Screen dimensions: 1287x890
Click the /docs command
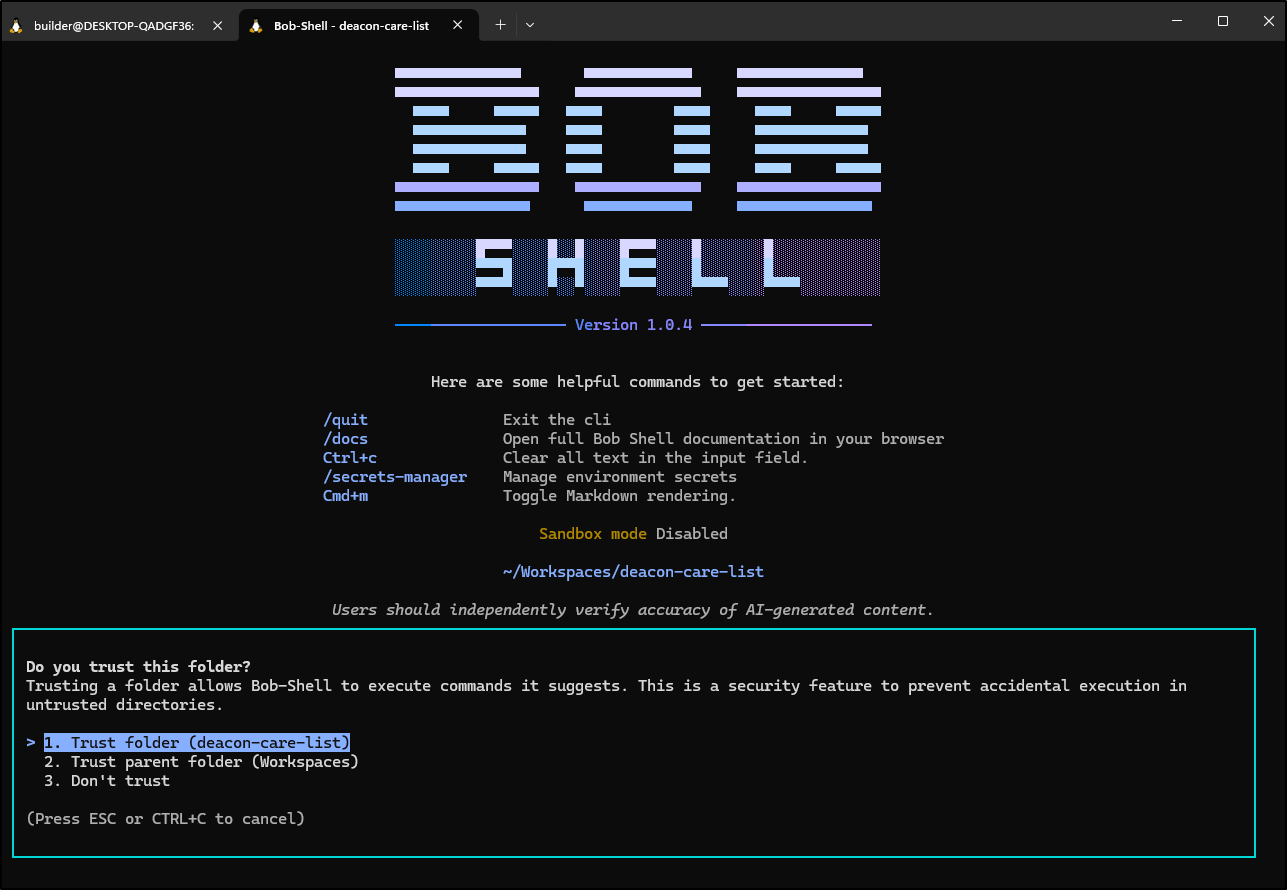[x=345, y=439]
